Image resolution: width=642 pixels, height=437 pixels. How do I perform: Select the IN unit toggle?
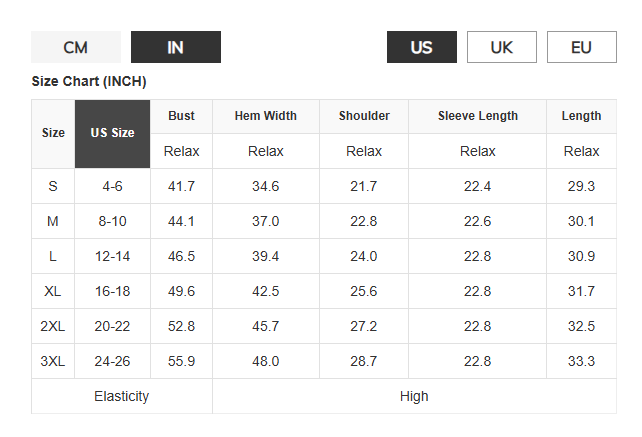coord(175,47)
